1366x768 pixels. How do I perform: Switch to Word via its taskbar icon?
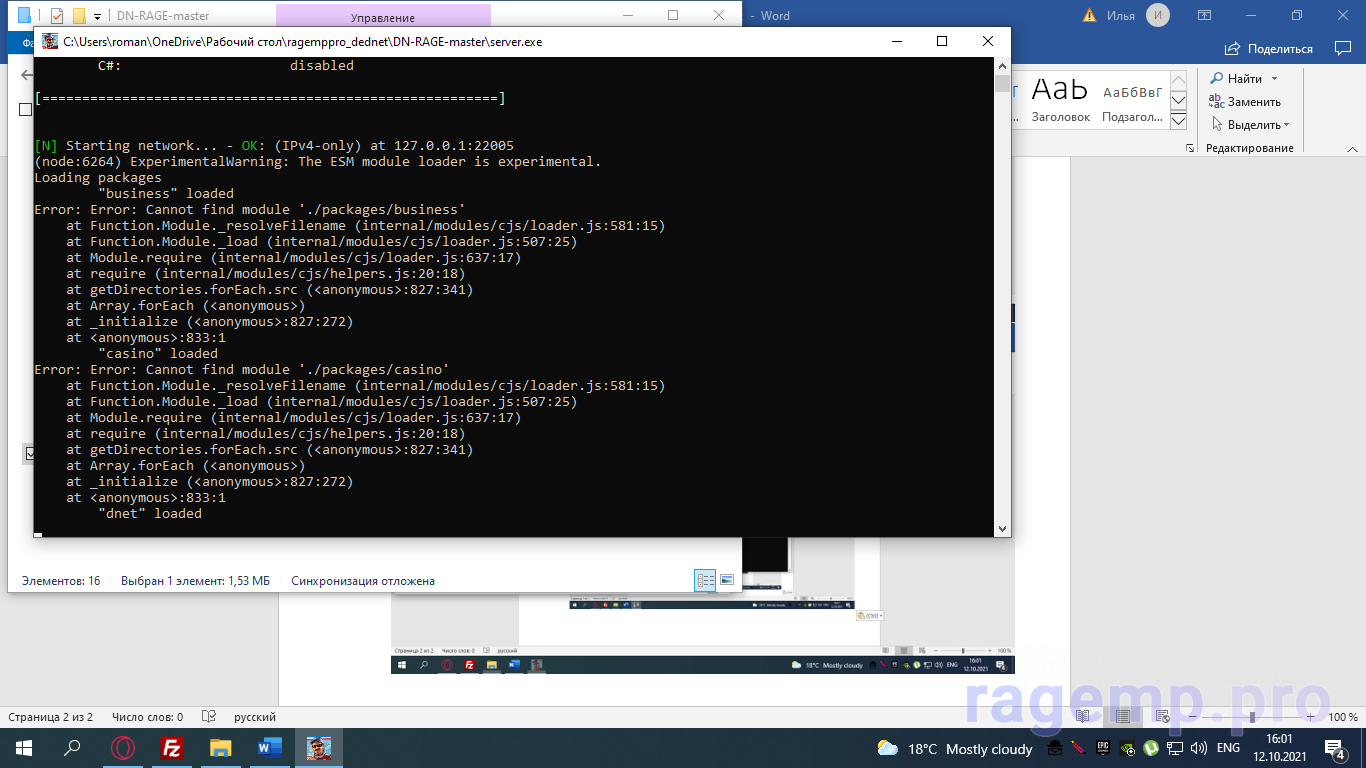point(270,748)
